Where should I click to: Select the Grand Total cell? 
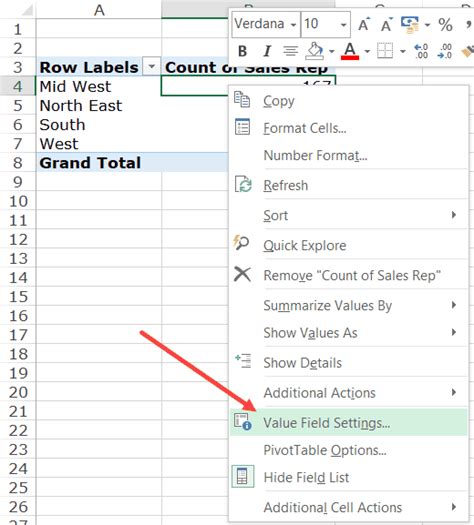[99, 163]
